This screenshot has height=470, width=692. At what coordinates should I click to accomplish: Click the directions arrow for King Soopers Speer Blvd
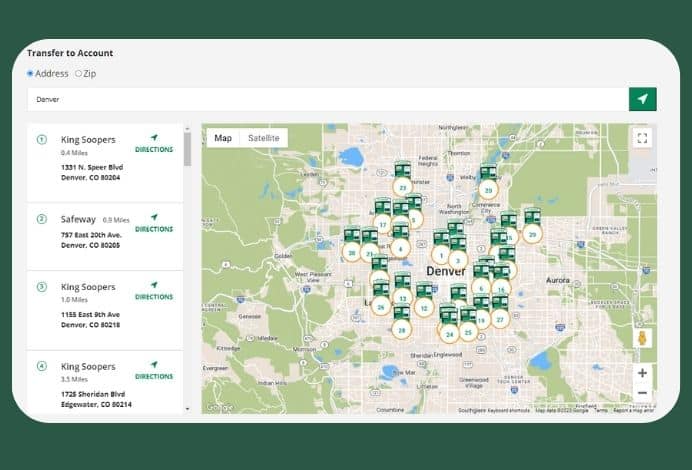(x=154, y=137)
